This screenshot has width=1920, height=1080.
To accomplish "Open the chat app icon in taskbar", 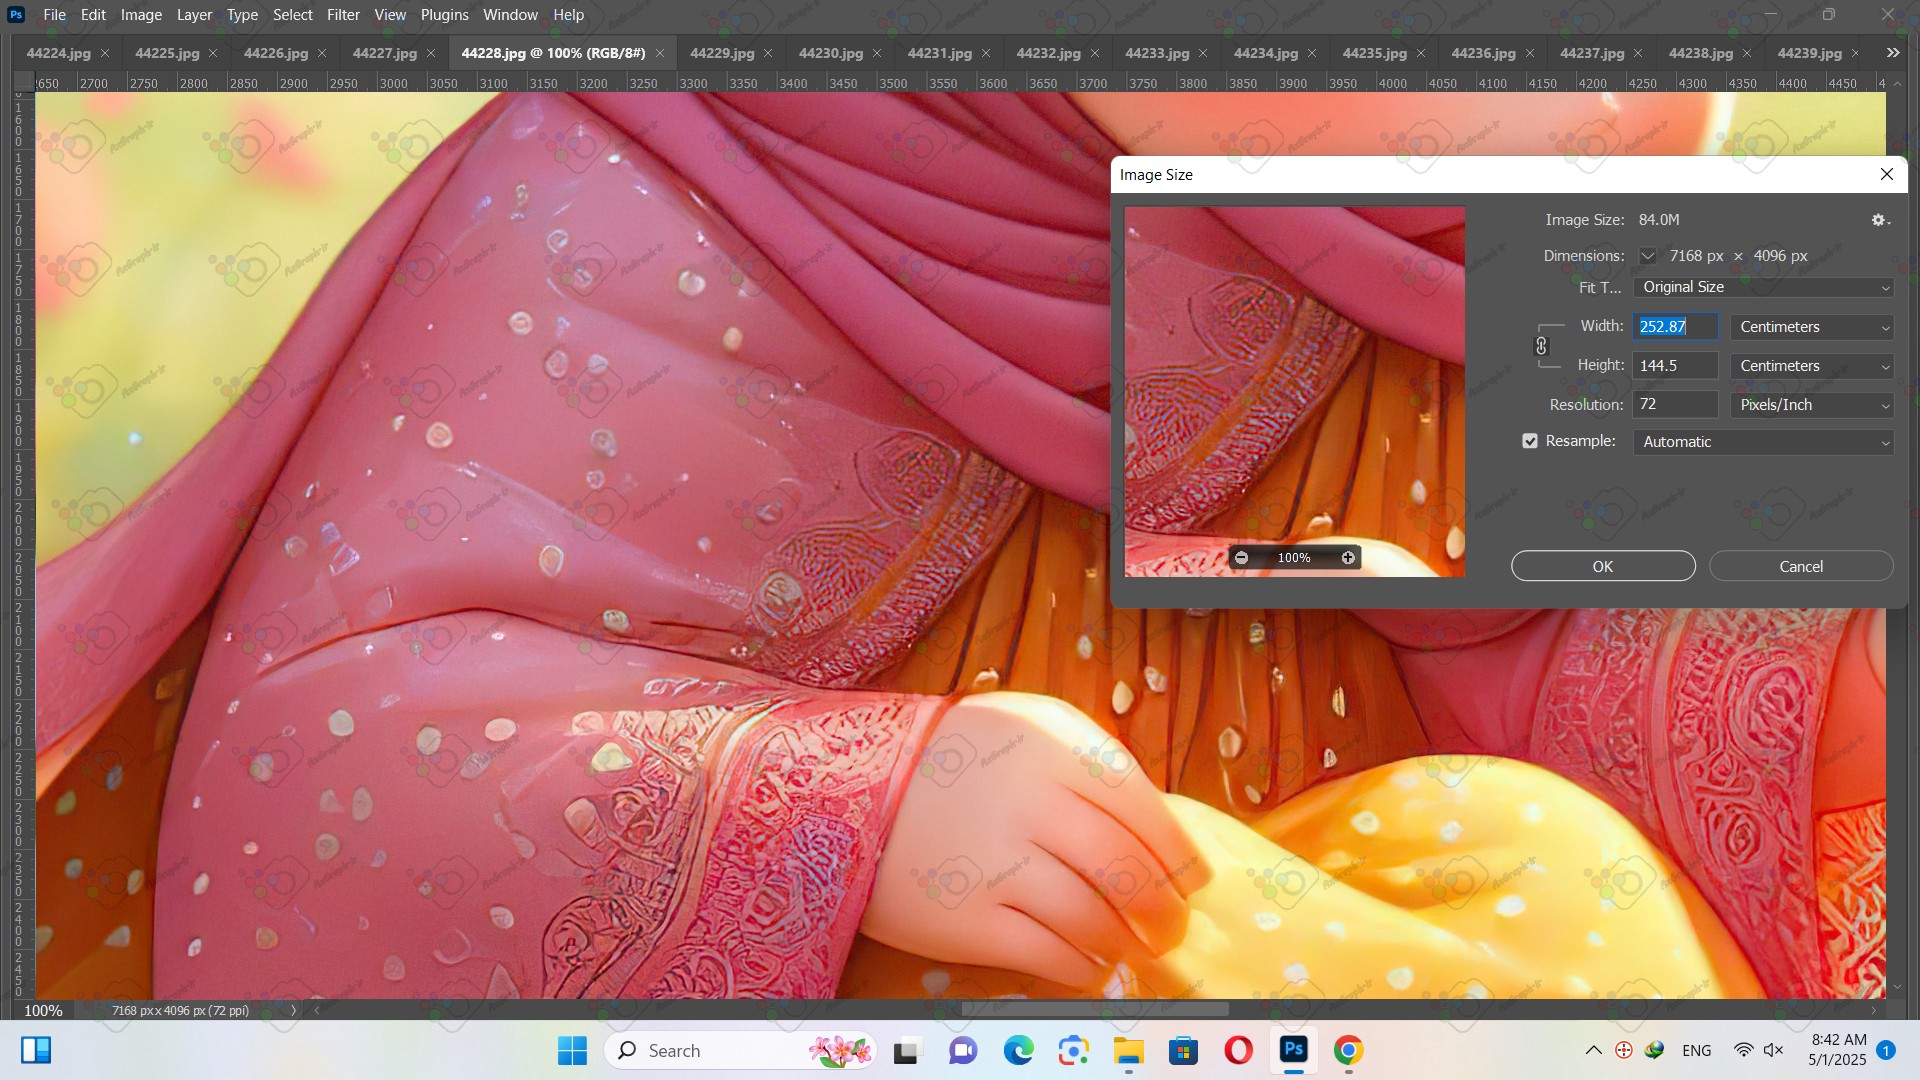I will (x=963, y=1050).
